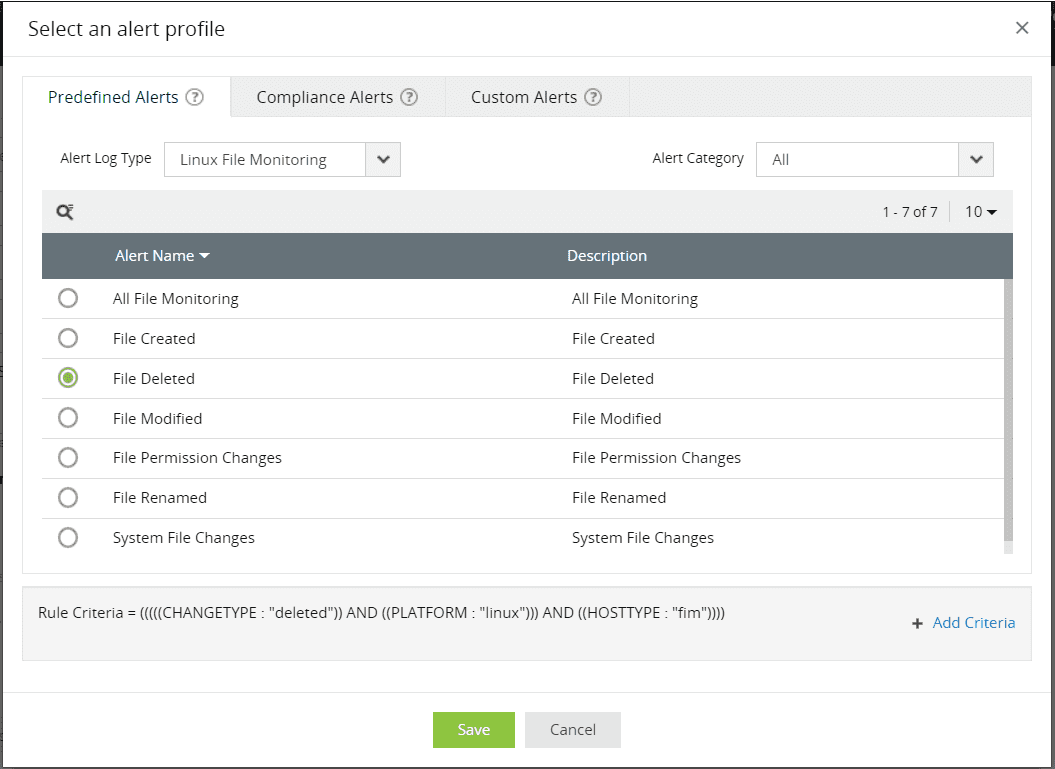Open help icon beside Compliance Alerts
1055x769 pixels.
pos(409,97)
